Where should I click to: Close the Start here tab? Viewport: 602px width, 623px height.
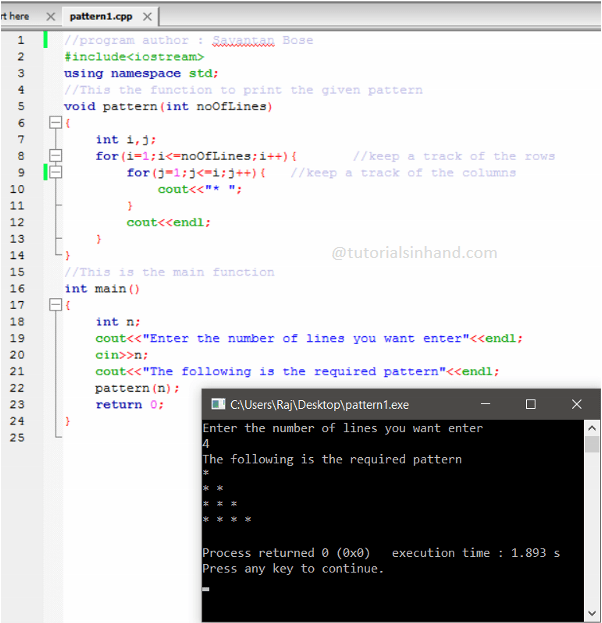50,17
